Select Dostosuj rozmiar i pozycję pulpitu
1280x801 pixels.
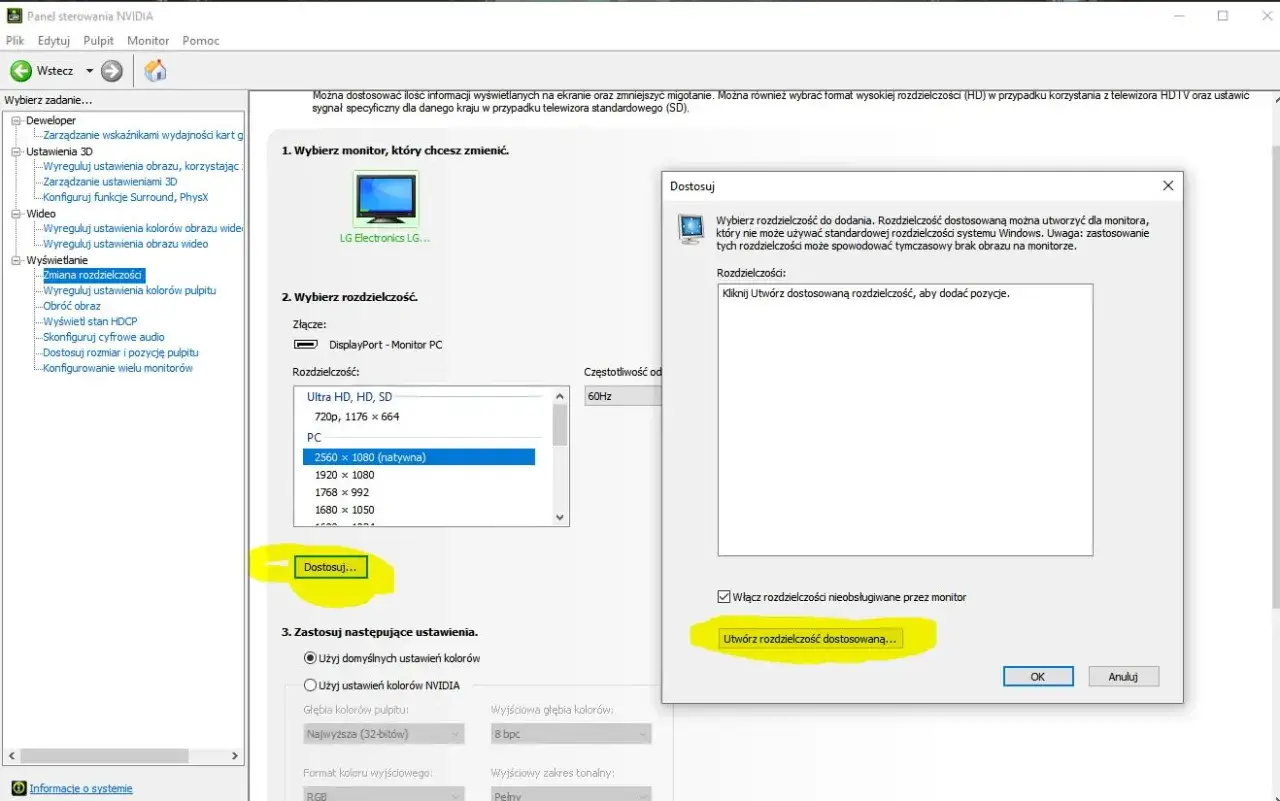[x=121, y=353]
